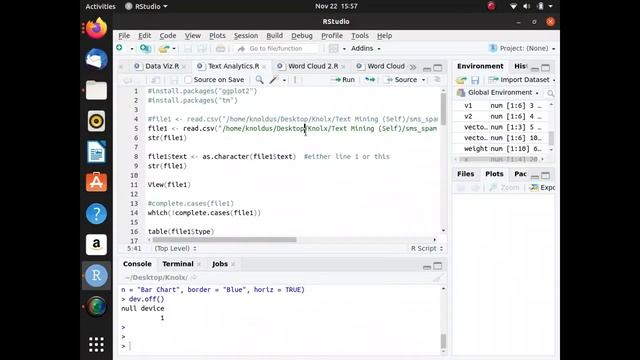Viewport: 640px width, 360px height.
Task: Open Firefox from the Ubuntu dock
Action: pos(96,29)
